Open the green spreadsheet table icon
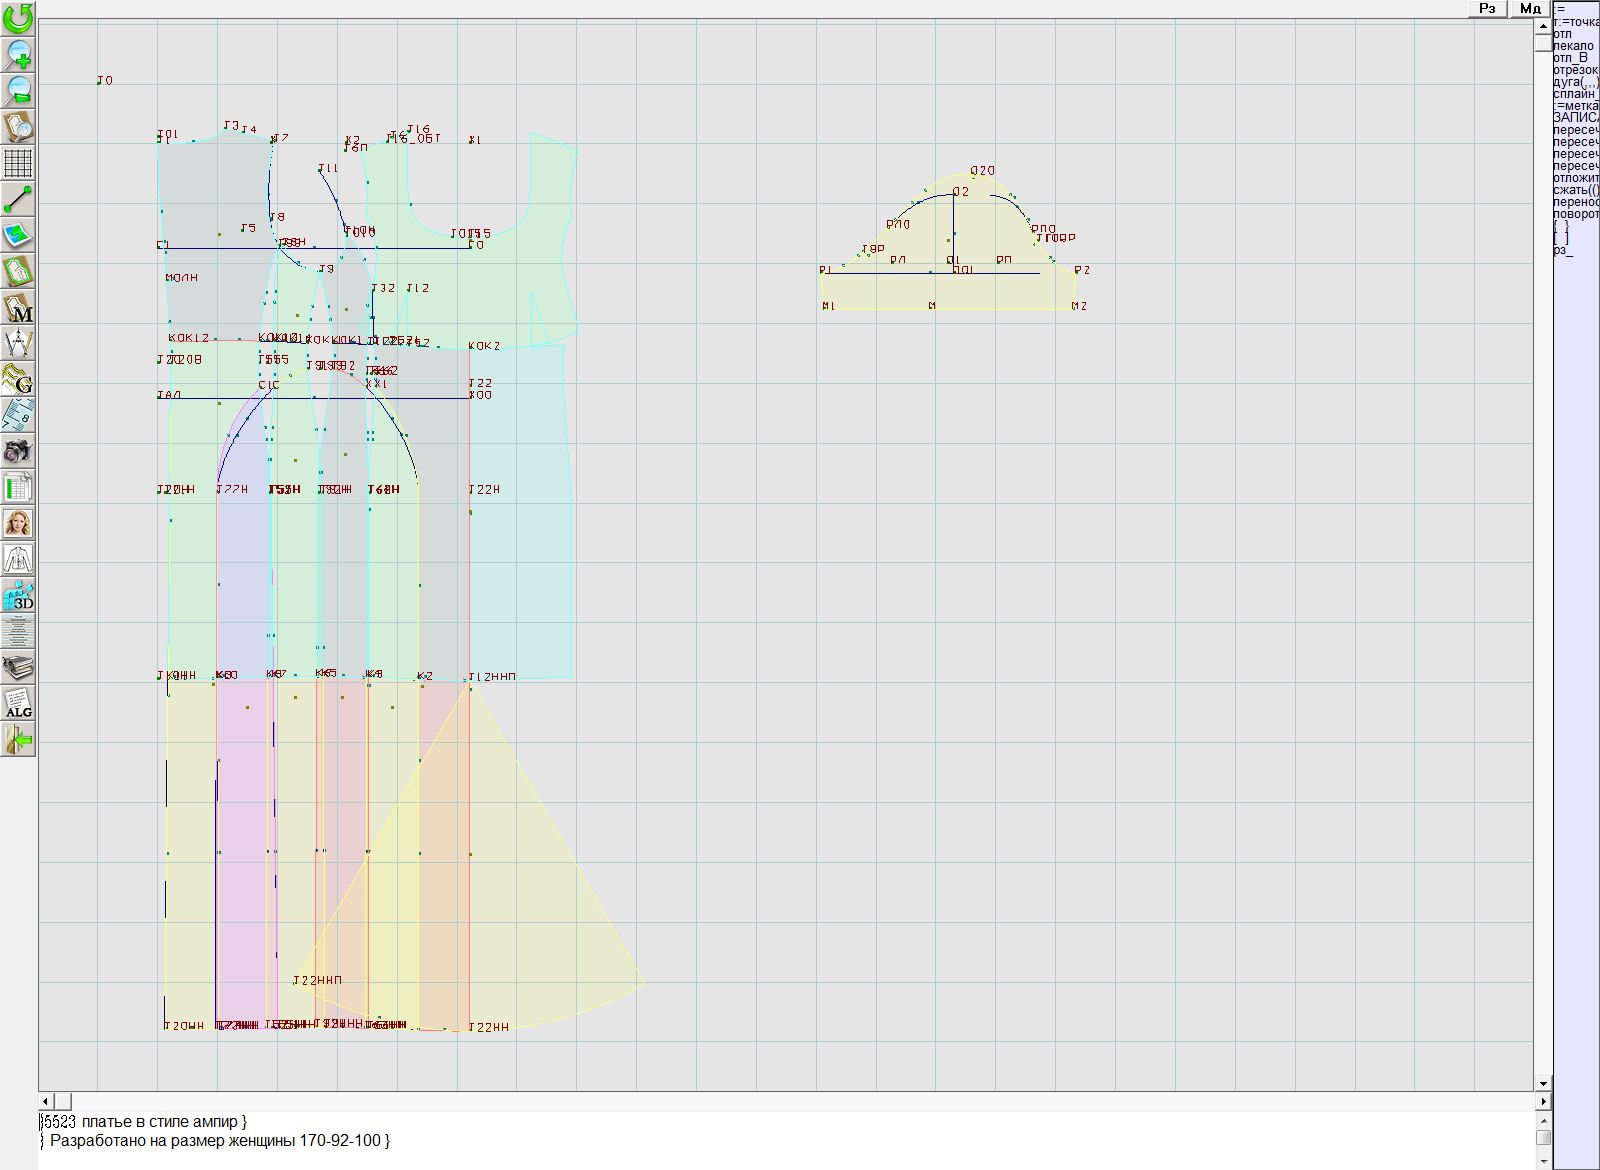The width and height of the screenshot is (1600, 1170). 18,488
